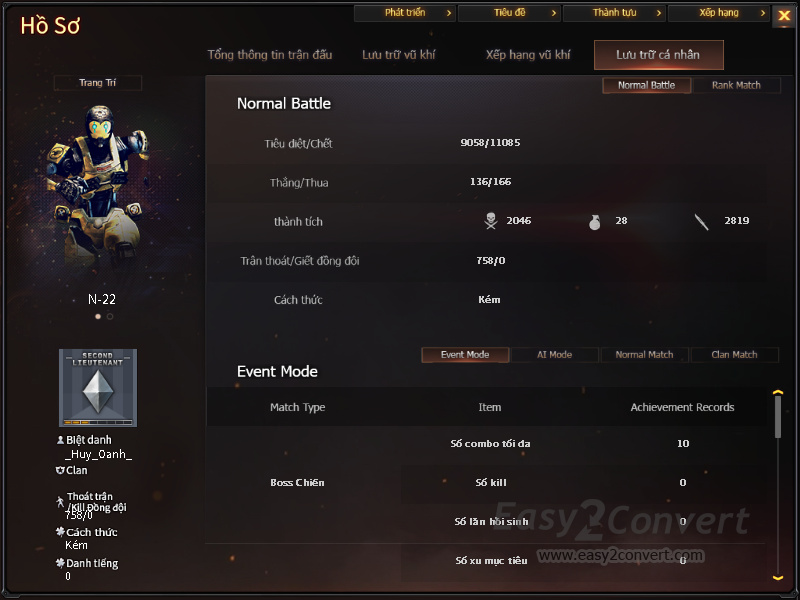Select the first character page dot

click(98, 316)
